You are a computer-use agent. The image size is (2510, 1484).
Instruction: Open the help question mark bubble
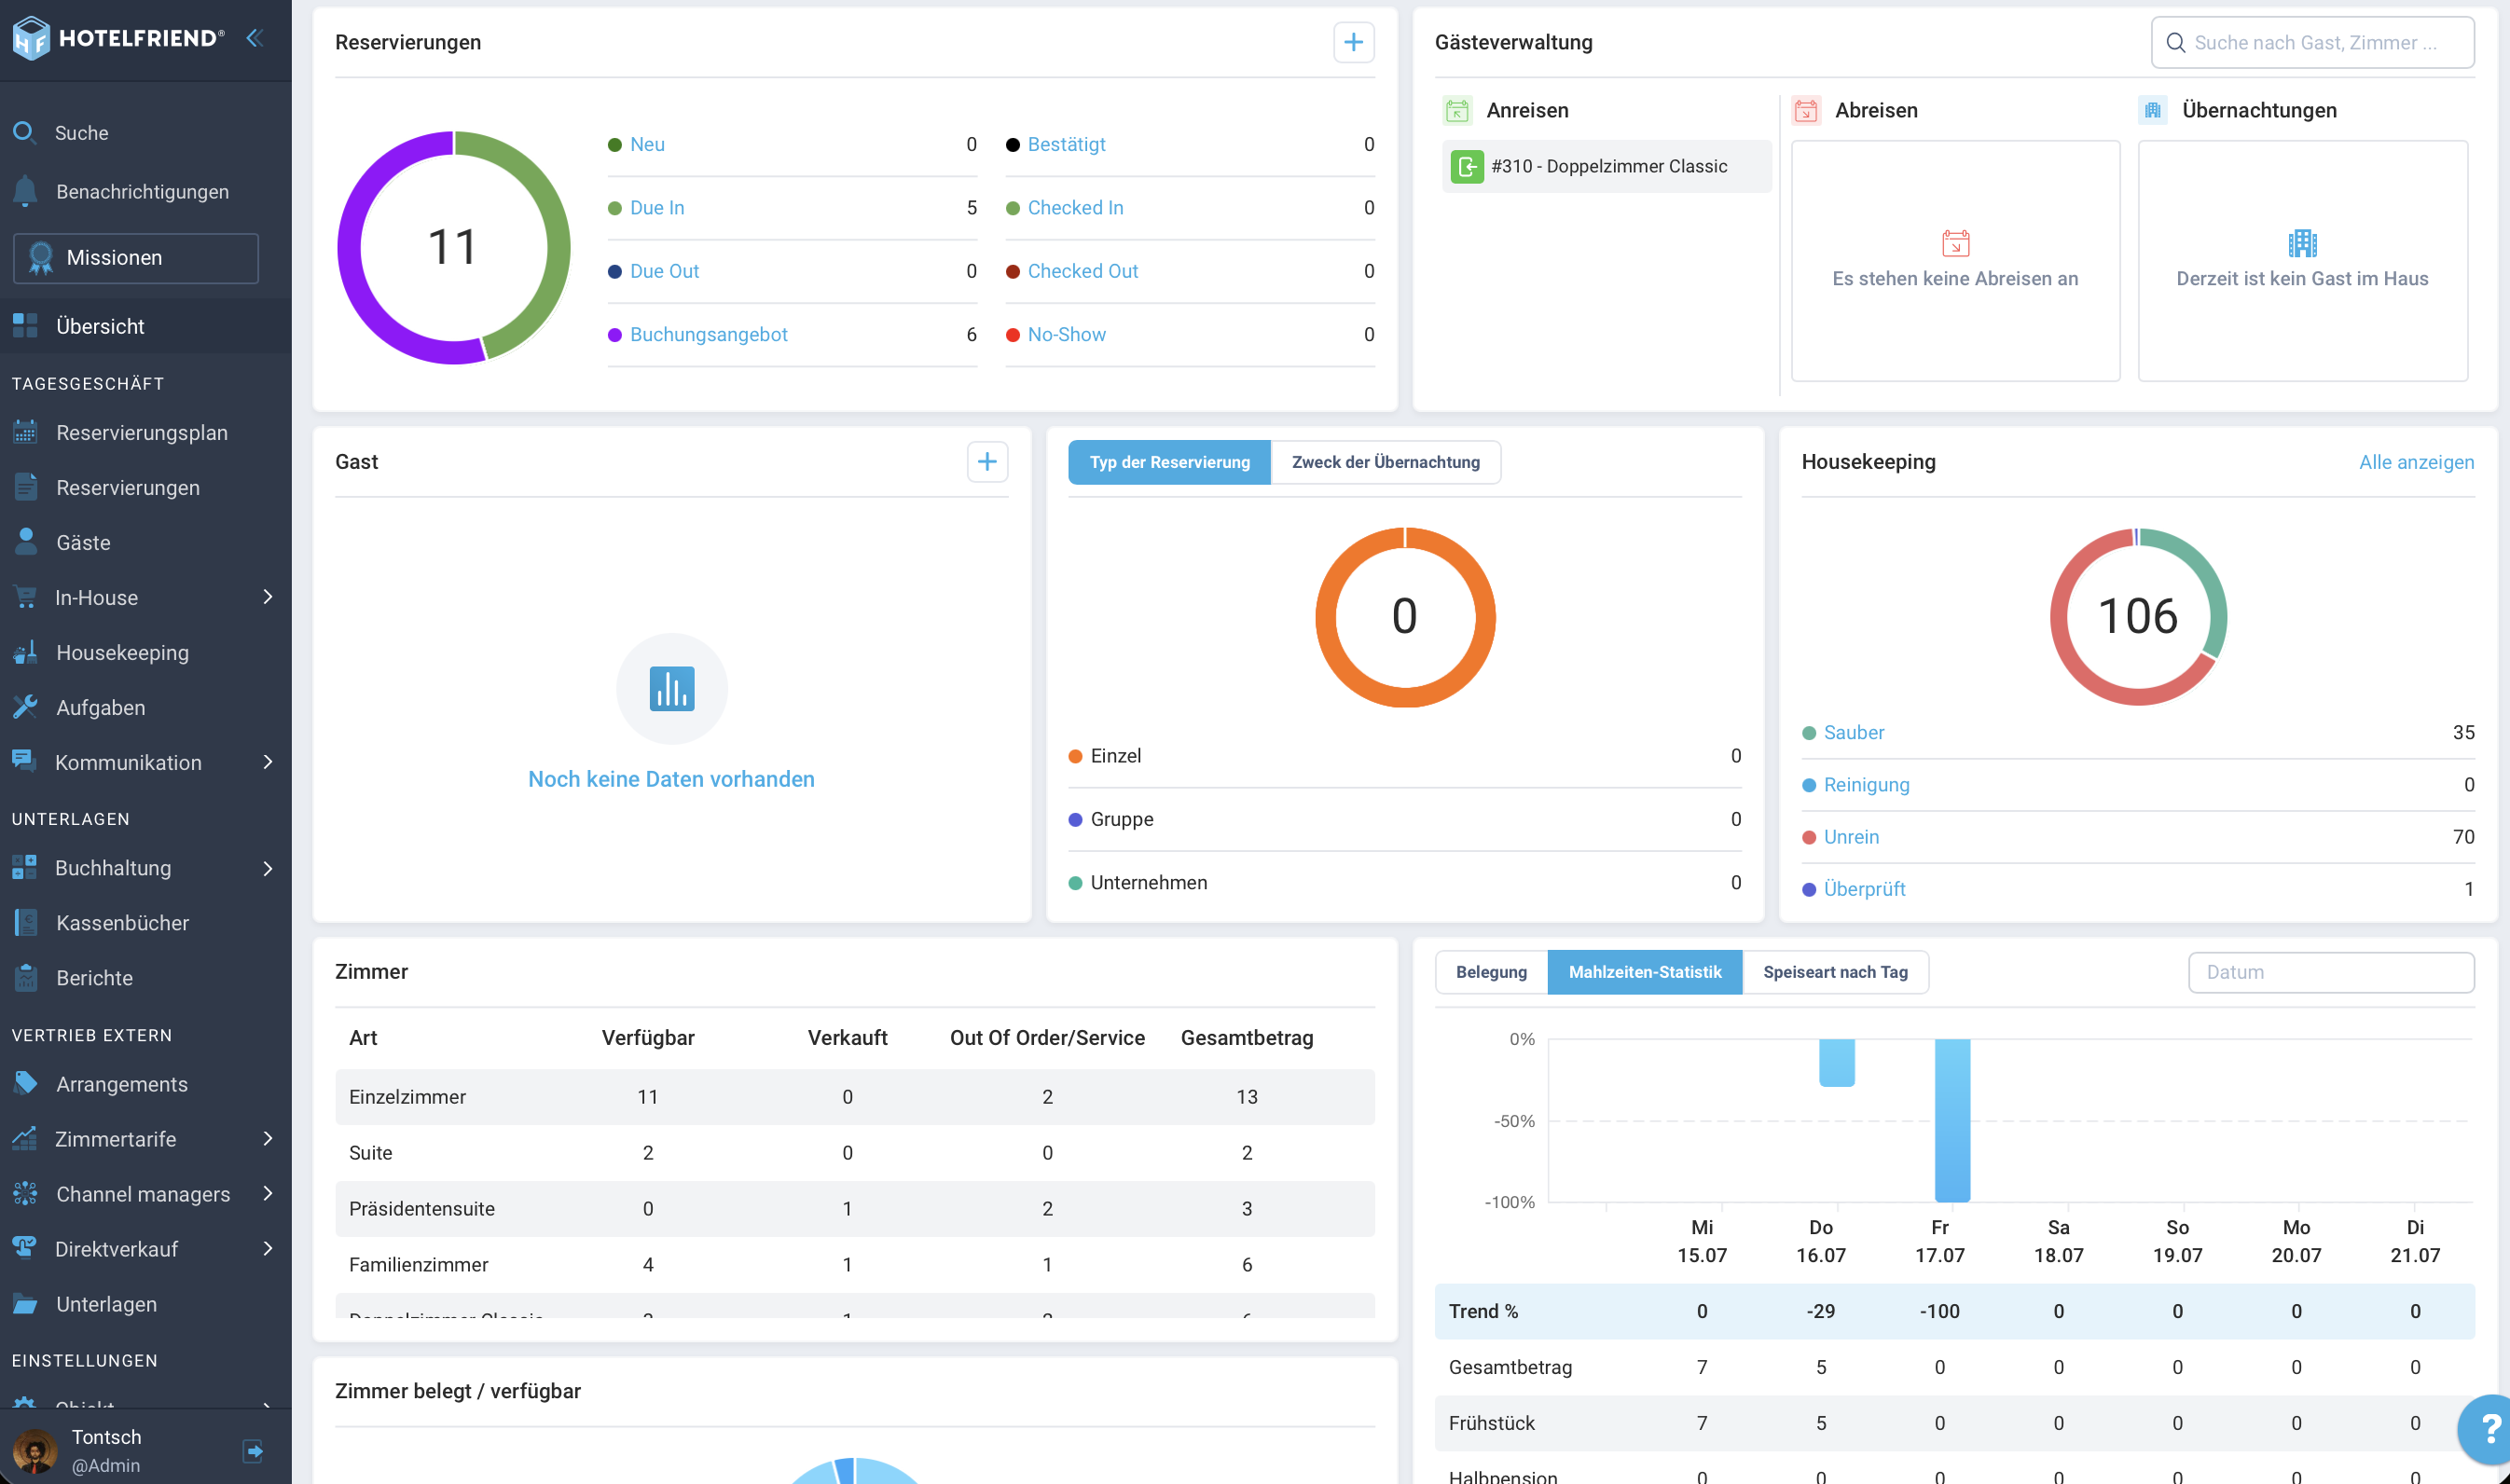pyautogui.click(x=2487, y=1431)
